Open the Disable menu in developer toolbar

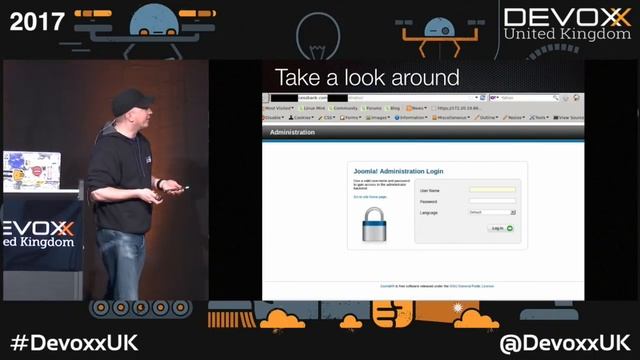click(273, 118)
